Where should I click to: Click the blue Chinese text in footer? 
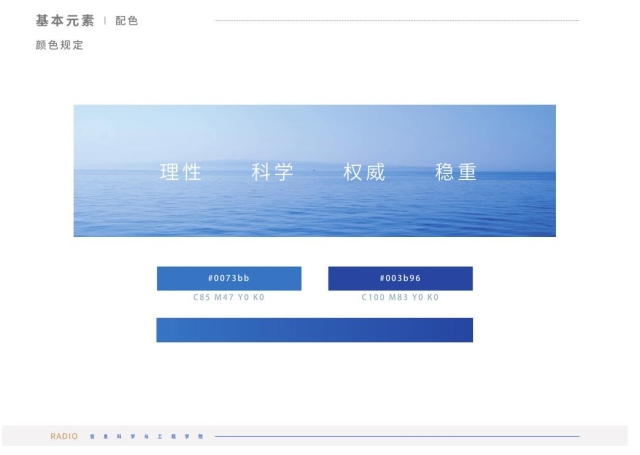click(146, 437)
